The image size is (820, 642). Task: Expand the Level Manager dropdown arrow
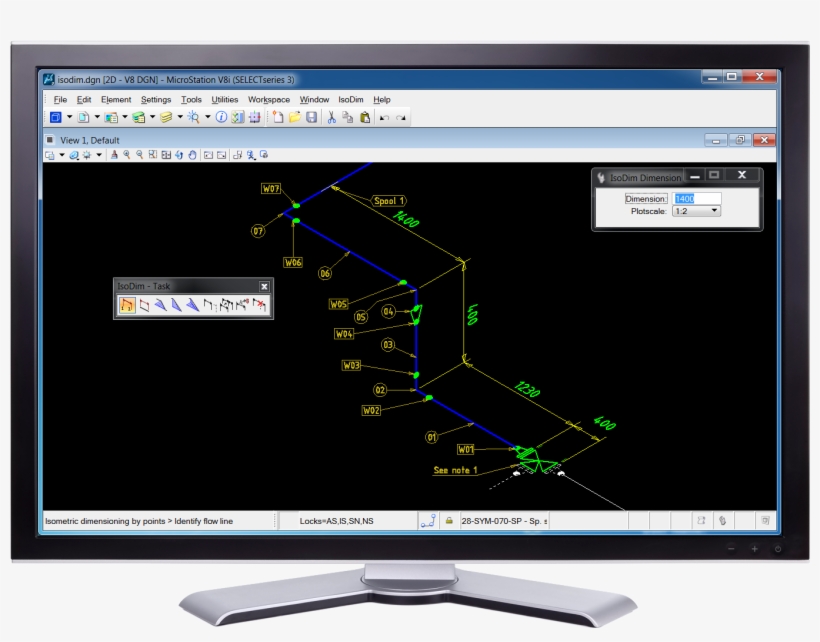152,117
